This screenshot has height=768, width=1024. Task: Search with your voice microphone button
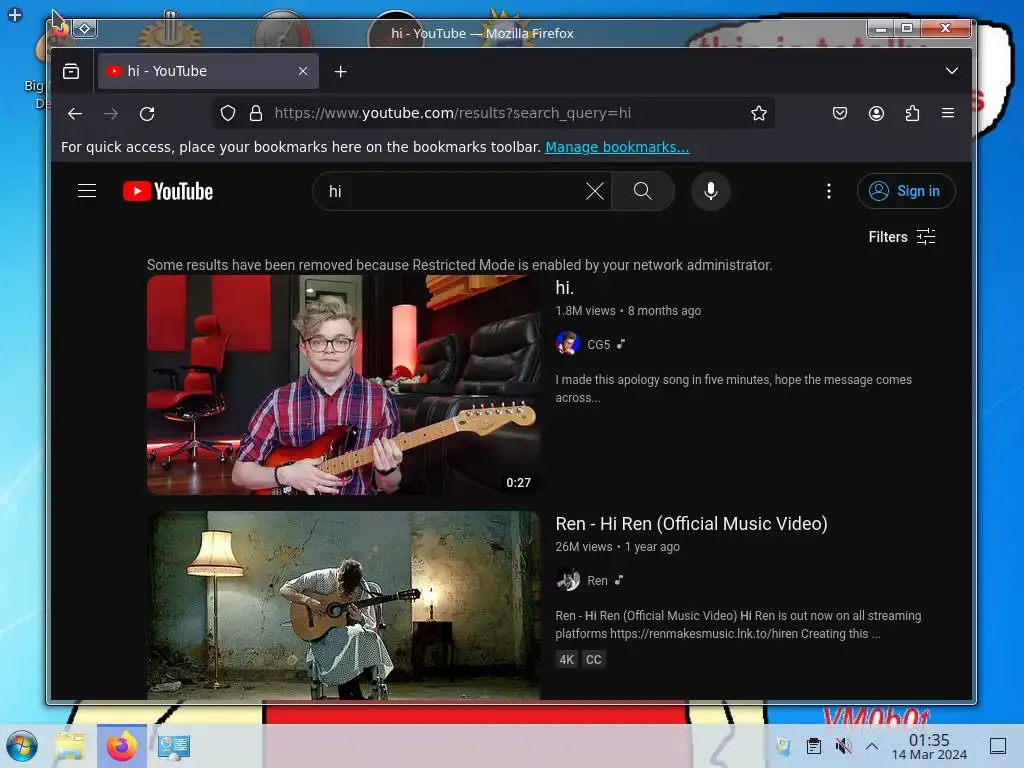[x=711, y=191]
